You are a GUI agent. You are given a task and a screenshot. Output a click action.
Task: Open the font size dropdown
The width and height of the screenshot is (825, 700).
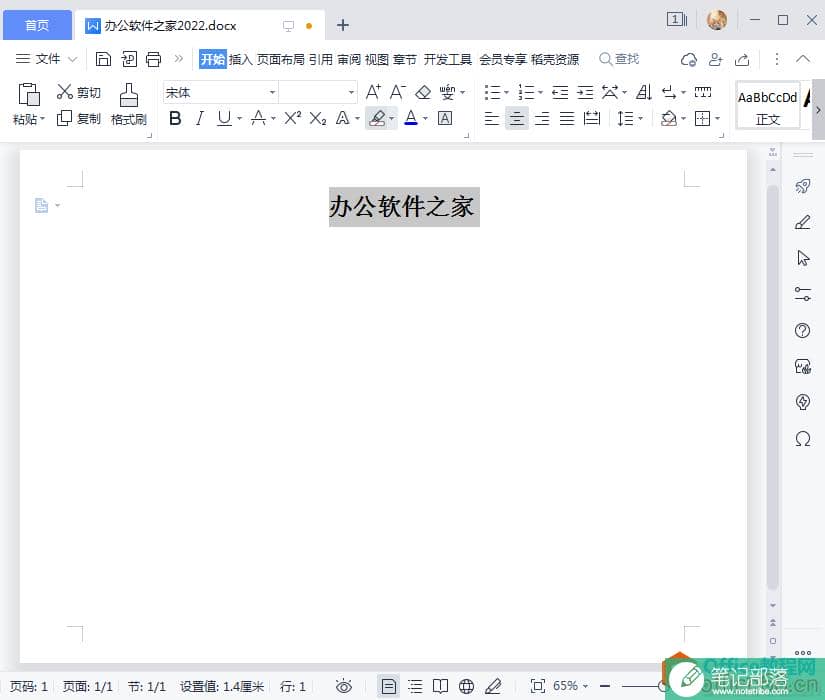click(351, 93)
